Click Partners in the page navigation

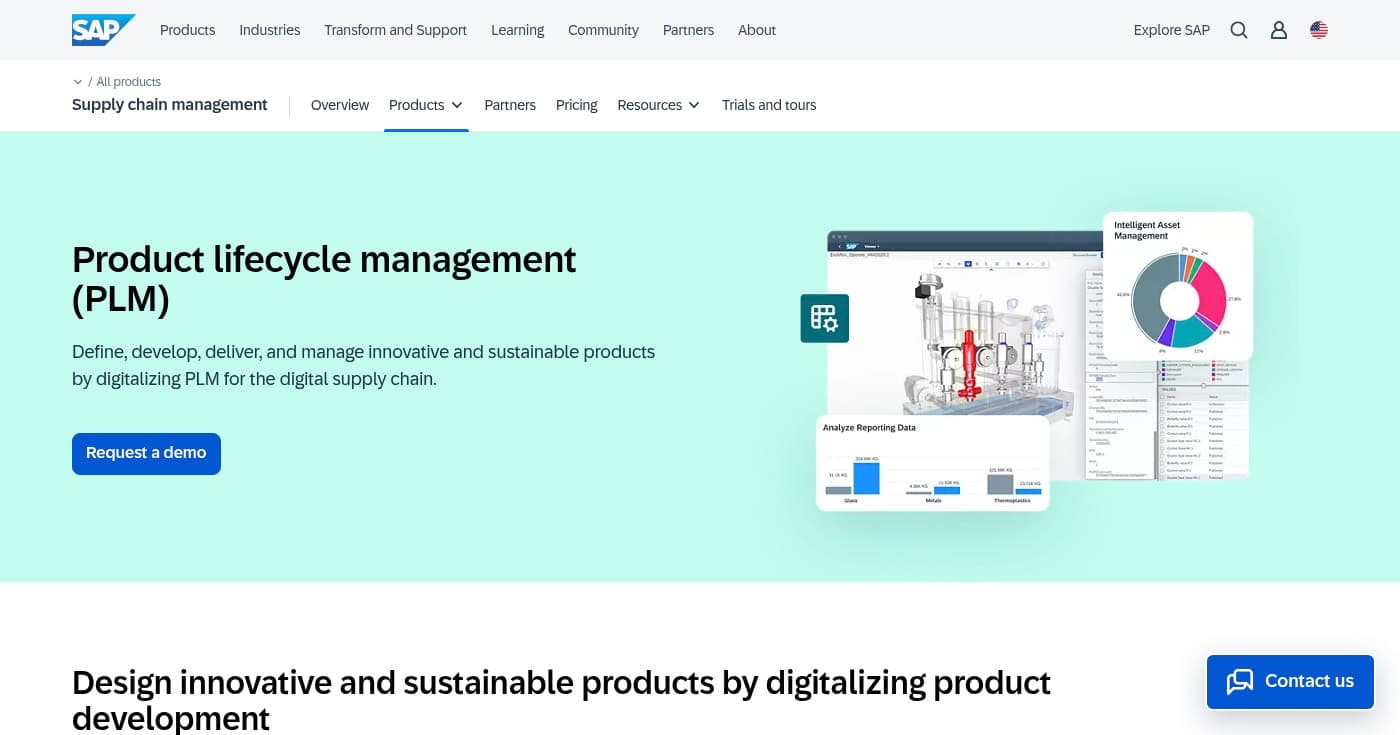click(x=510, y=105)
